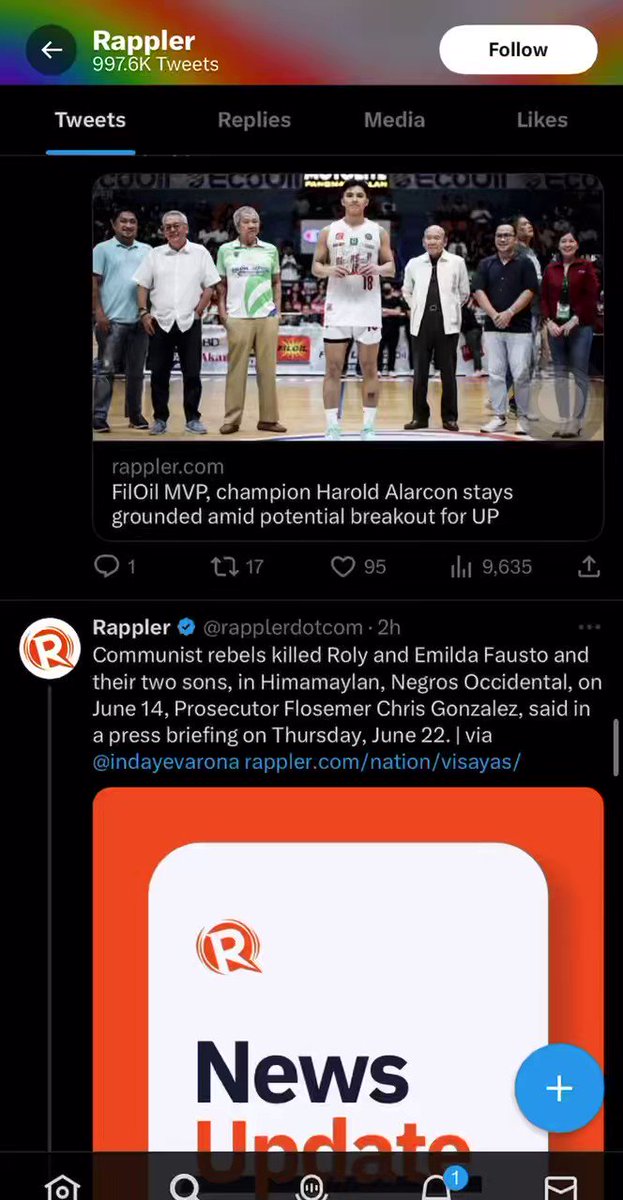
Task: Open the FilOil MVP article headline link
Action: coord(312,505)
